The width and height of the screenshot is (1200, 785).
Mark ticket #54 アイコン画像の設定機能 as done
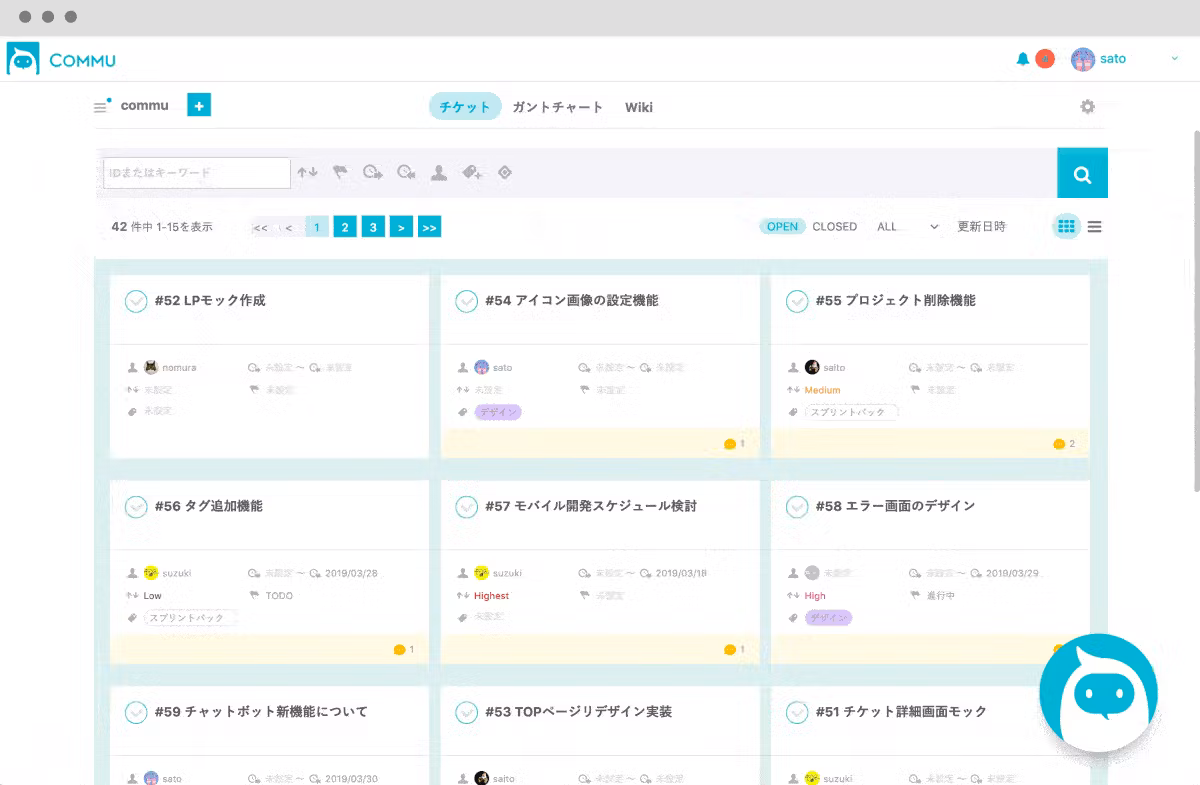click(x=466, y=301)
